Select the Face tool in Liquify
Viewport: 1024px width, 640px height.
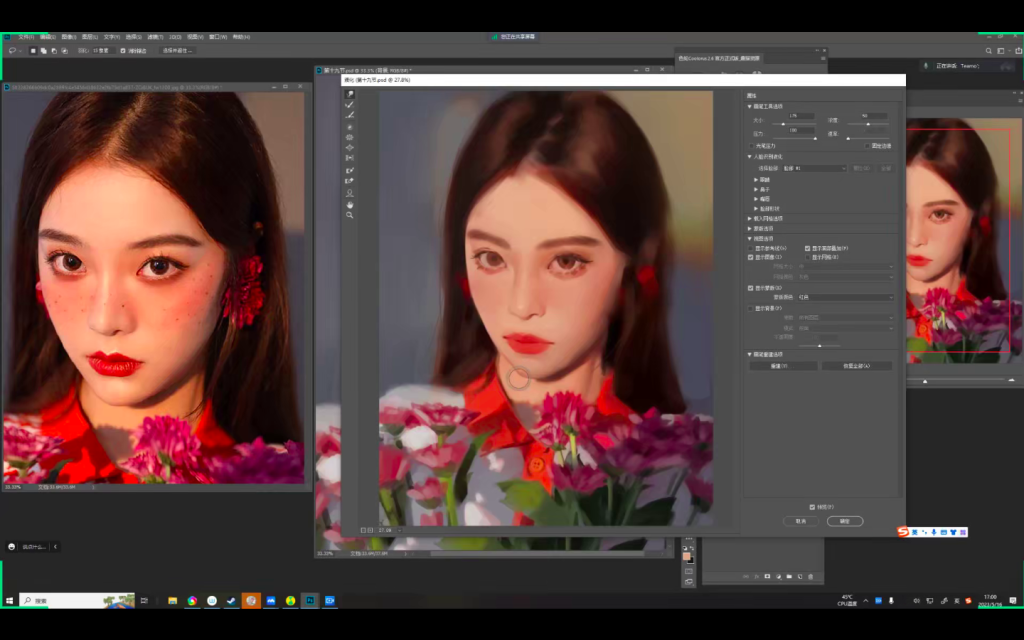click(x=350, y=193)
